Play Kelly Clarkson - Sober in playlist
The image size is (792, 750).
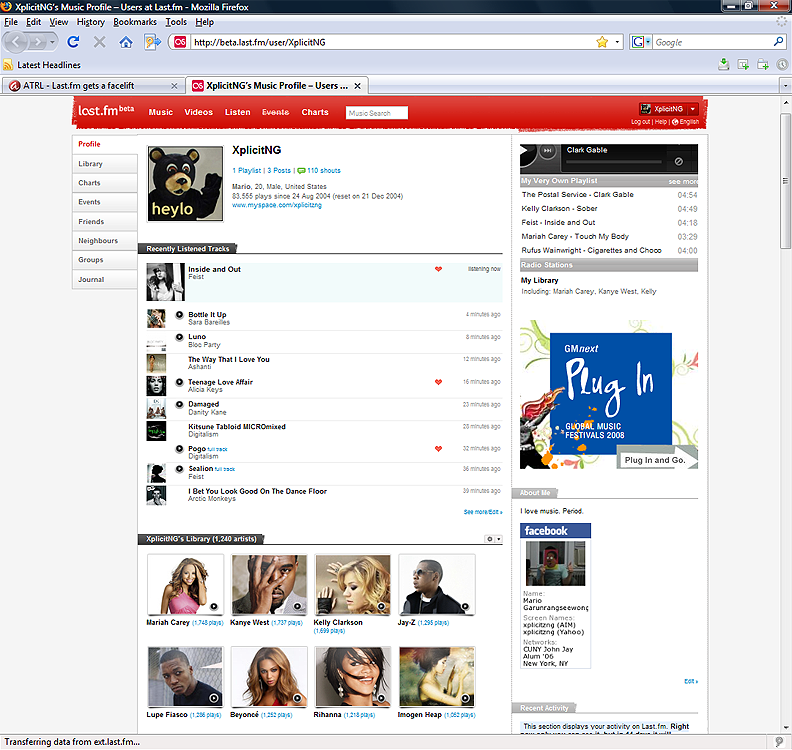559,209
